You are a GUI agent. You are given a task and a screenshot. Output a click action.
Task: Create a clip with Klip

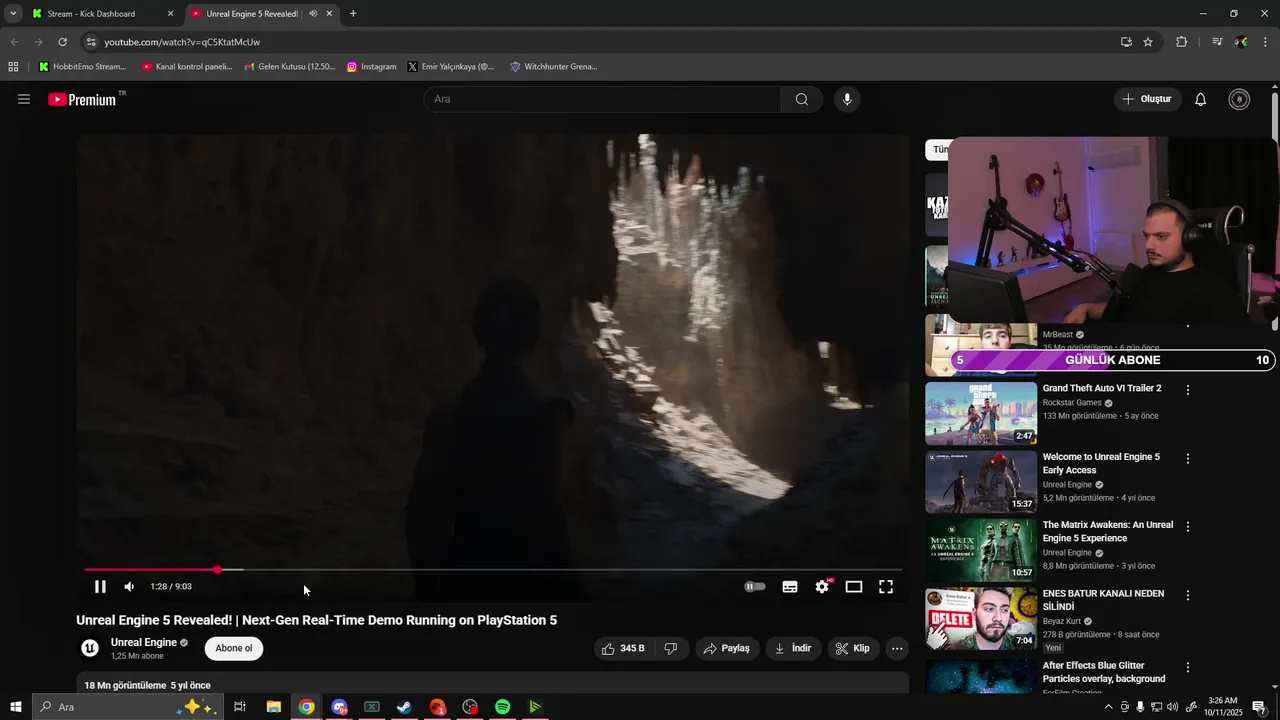853,648
